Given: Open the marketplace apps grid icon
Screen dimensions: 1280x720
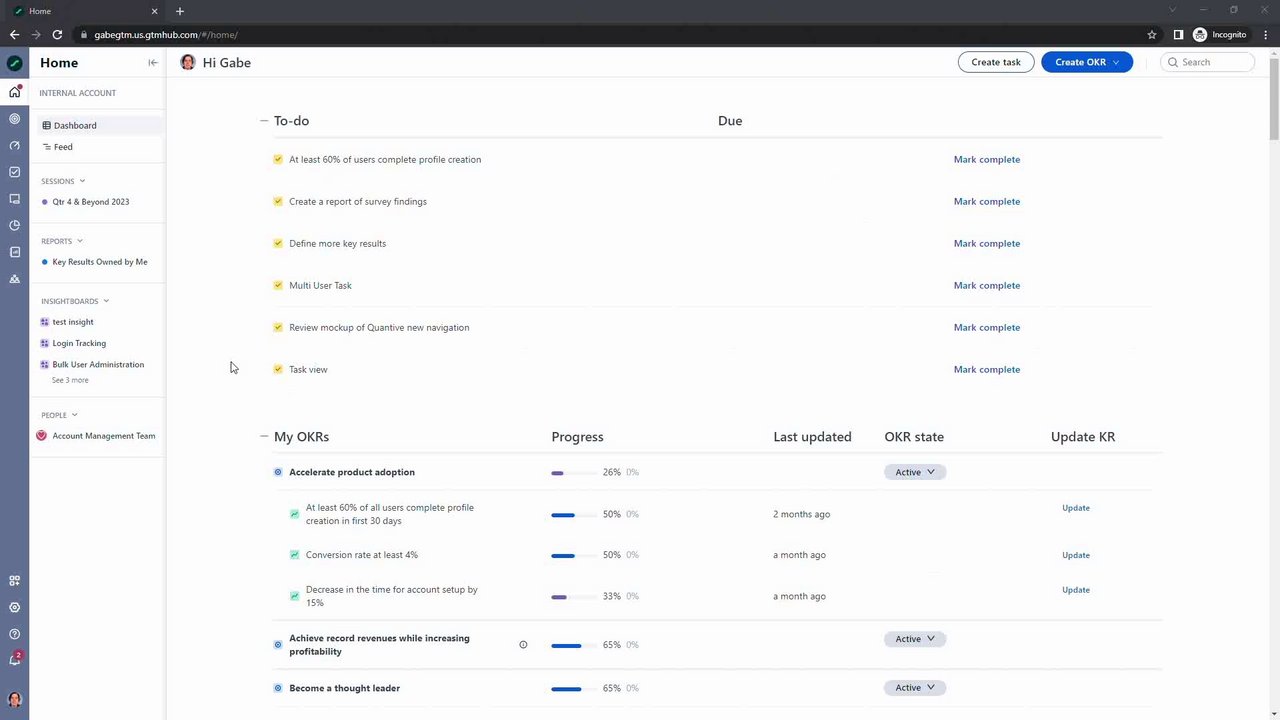Looking at the screenshot, I should coord(14,581).
